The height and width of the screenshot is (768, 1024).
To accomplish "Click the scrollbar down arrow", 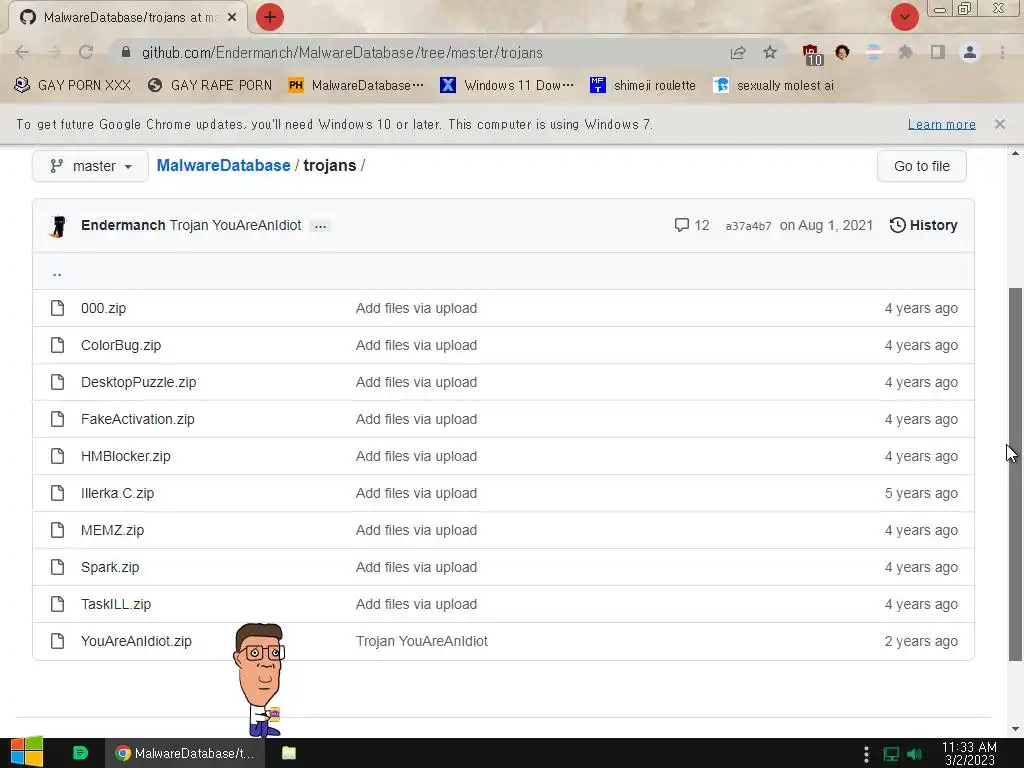I will point(1015,729).
